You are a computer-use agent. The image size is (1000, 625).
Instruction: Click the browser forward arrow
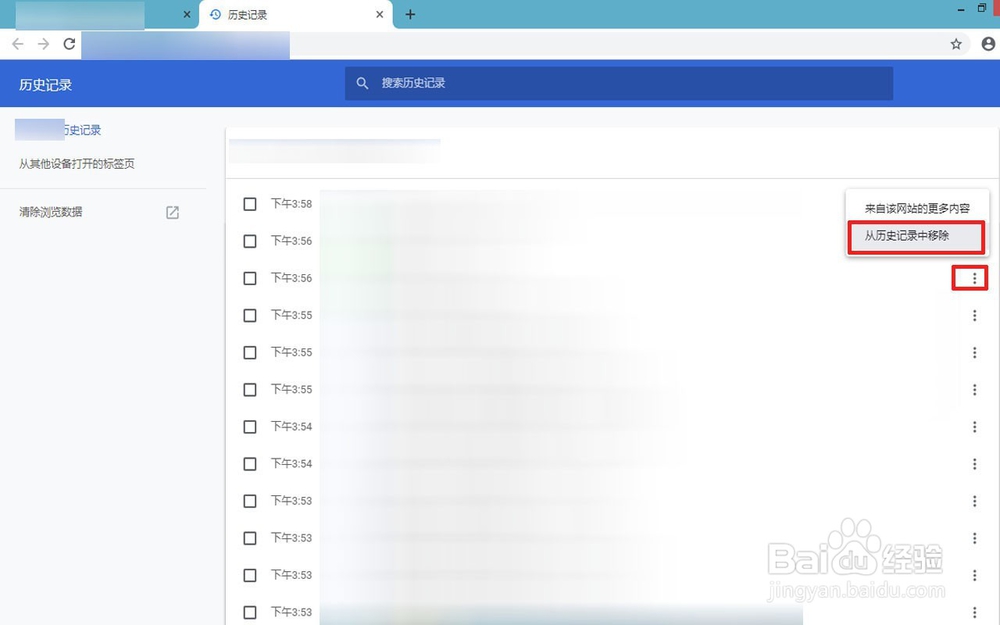point(43,44)
